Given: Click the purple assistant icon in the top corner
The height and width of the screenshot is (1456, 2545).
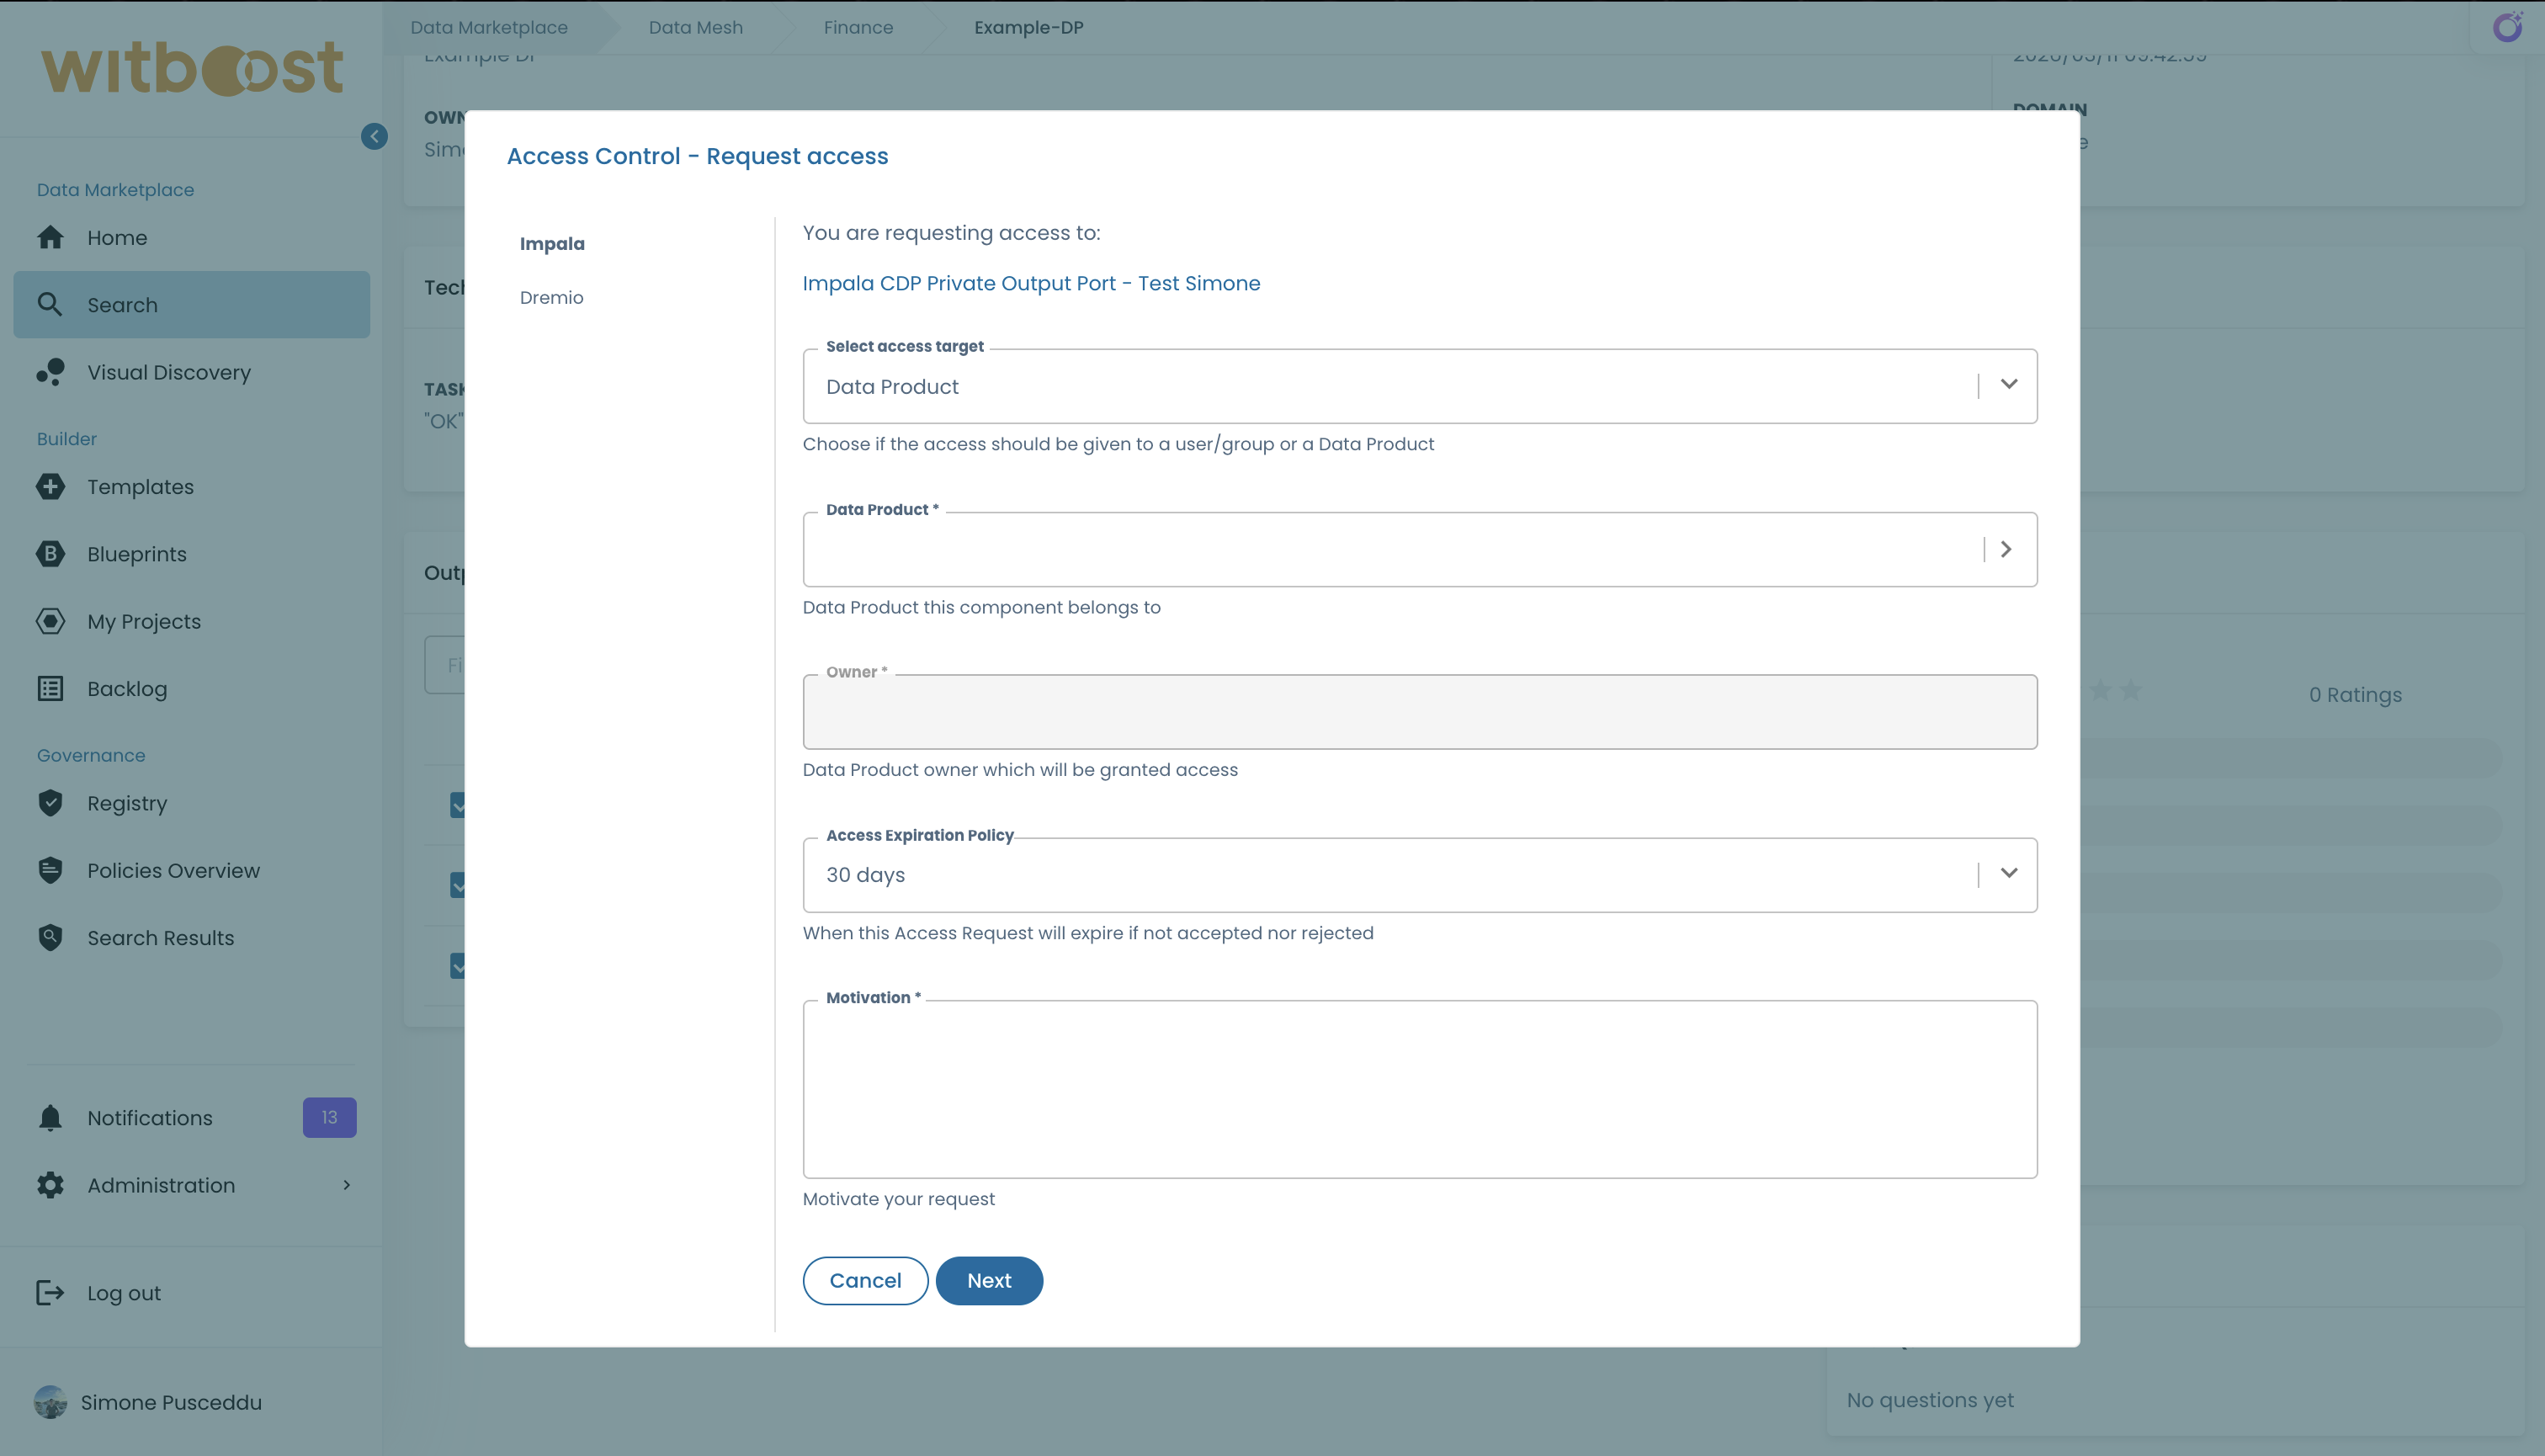Looking at the screenshot, I should pyautogui.click(x=2508, y=27).
